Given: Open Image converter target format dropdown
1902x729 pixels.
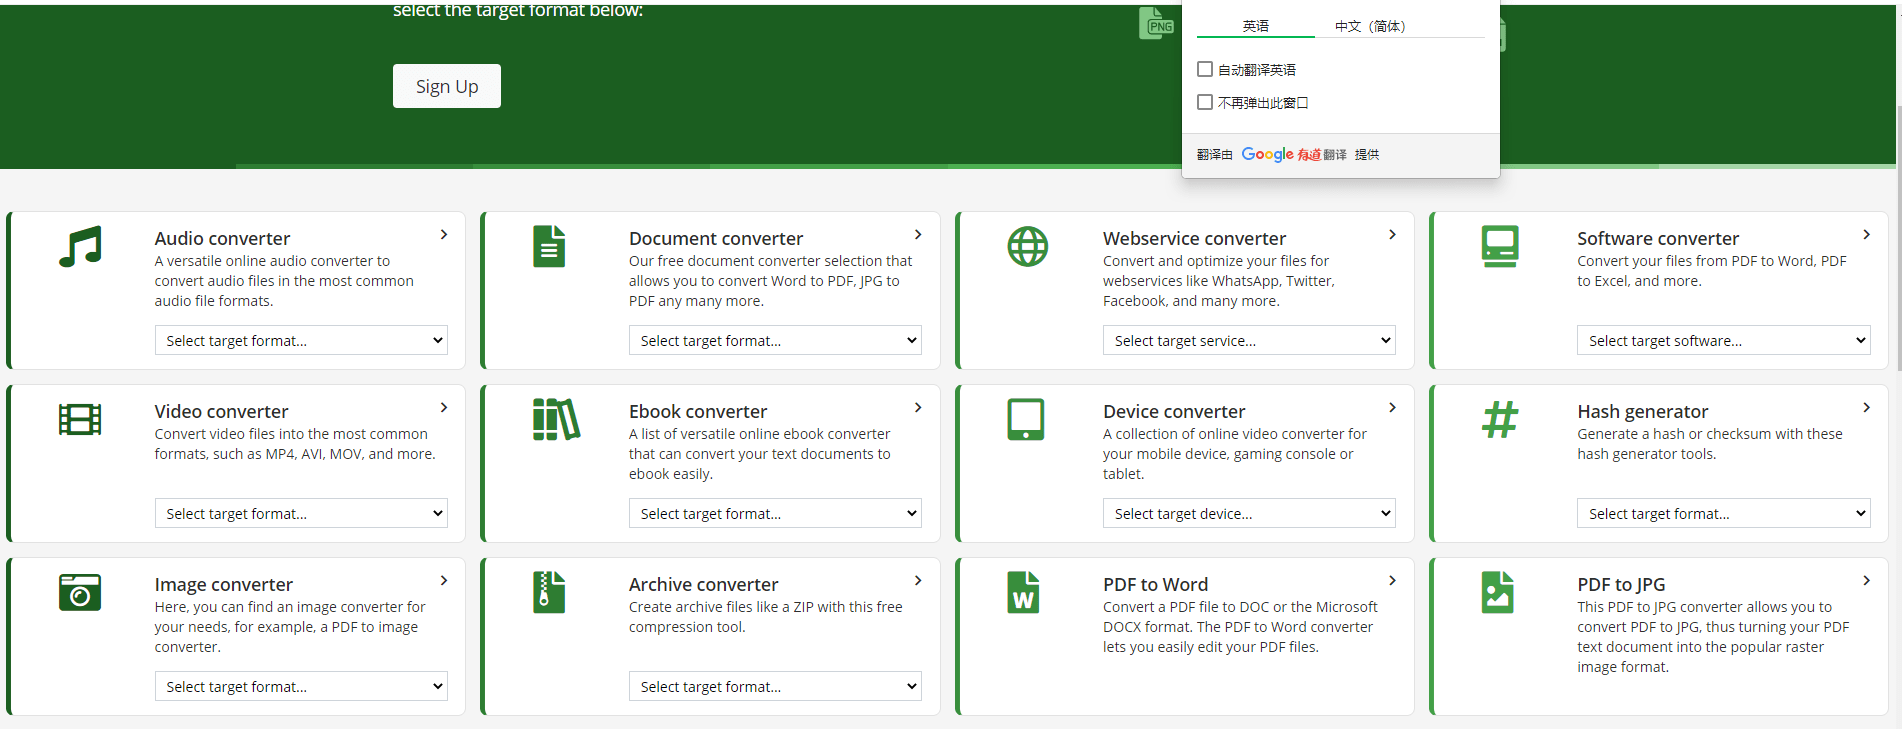Looking at the screenshot, I should [301, 686].
